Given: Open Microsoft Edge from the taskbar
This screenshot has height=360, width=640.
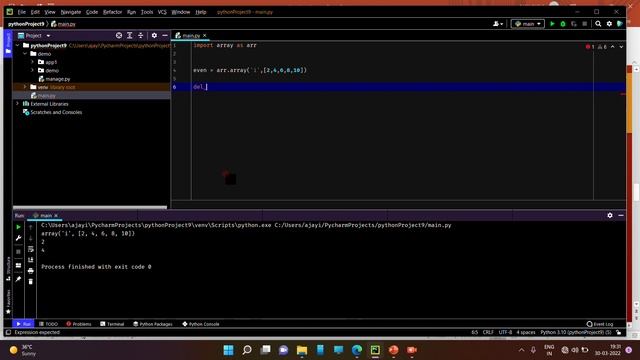Looking at the screenshot, I should (357, 350).
